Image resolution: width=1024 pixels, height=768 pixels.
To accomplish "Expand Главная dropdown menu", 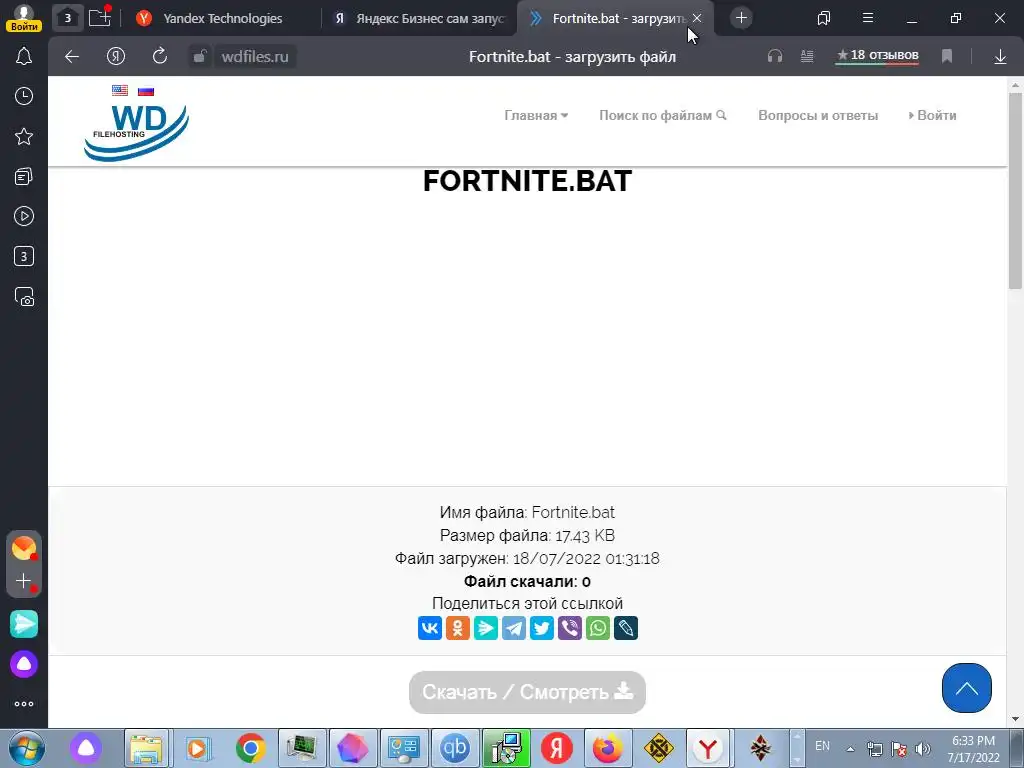I will (536, 116).
